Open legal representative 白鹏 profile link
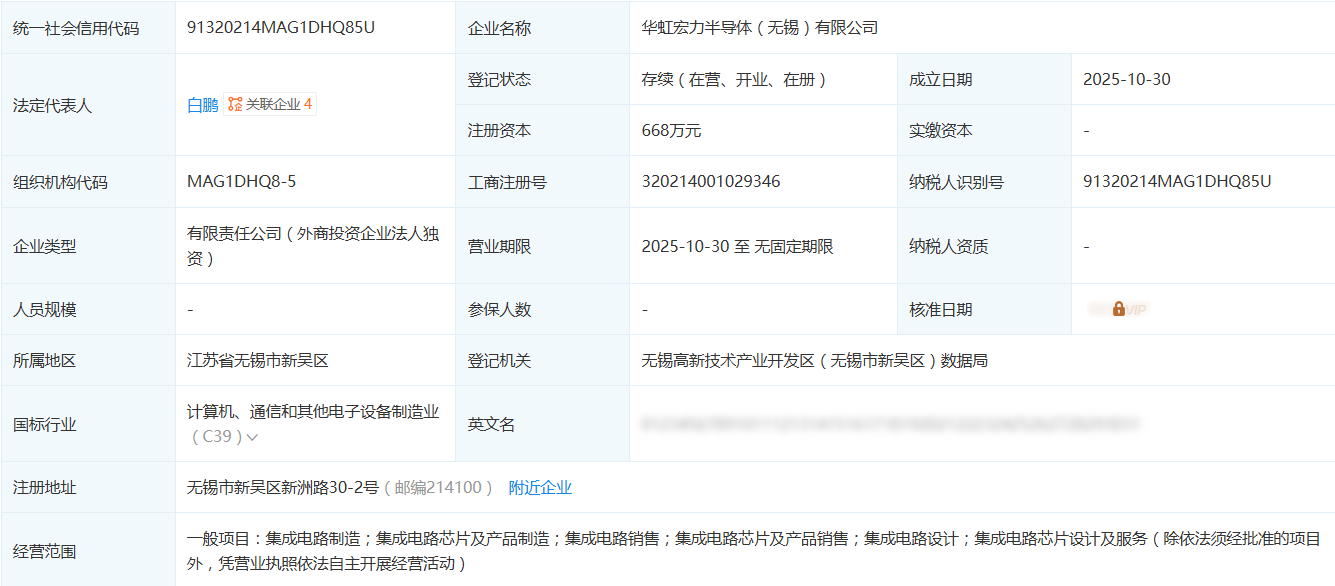This screenshot has width=1335, height=586. point(202,104)
